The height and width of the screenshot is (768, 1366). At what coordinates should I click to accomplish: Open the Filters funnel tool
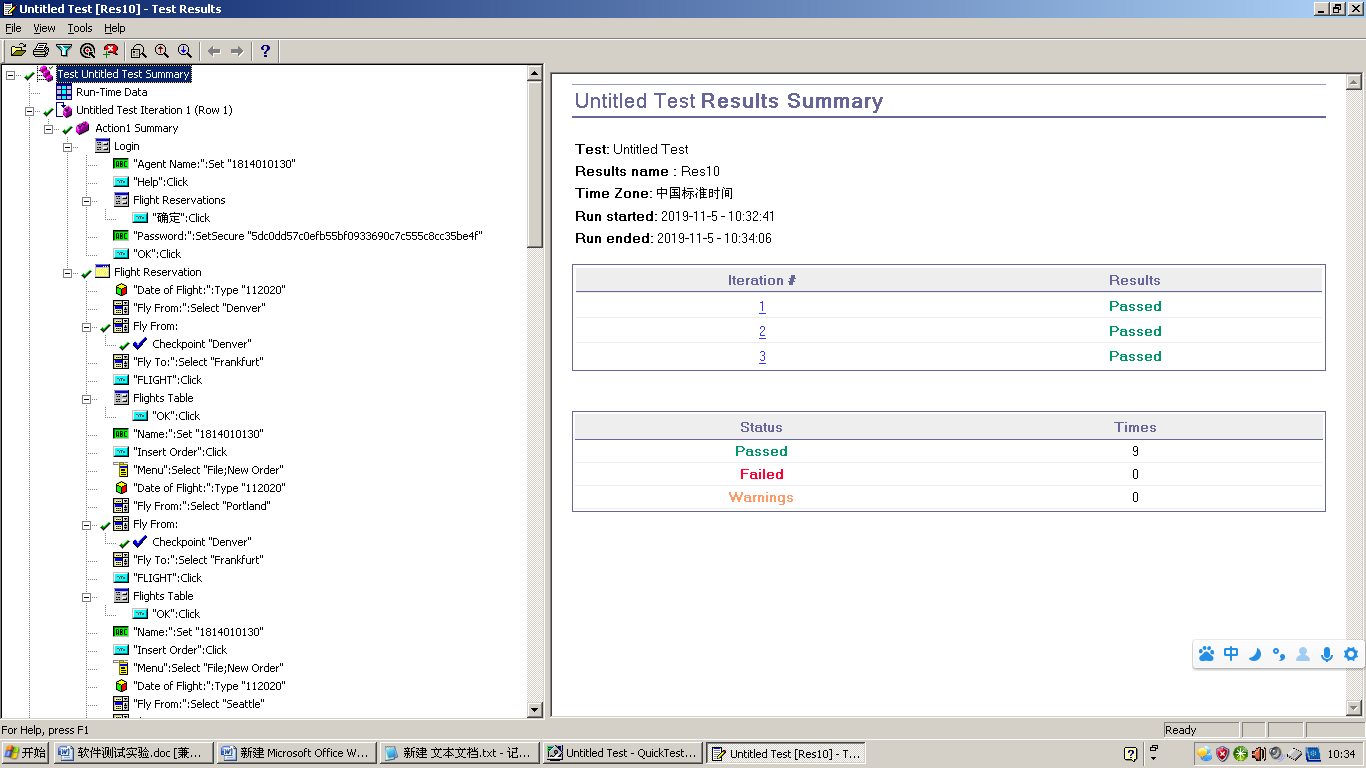[64, 51]
